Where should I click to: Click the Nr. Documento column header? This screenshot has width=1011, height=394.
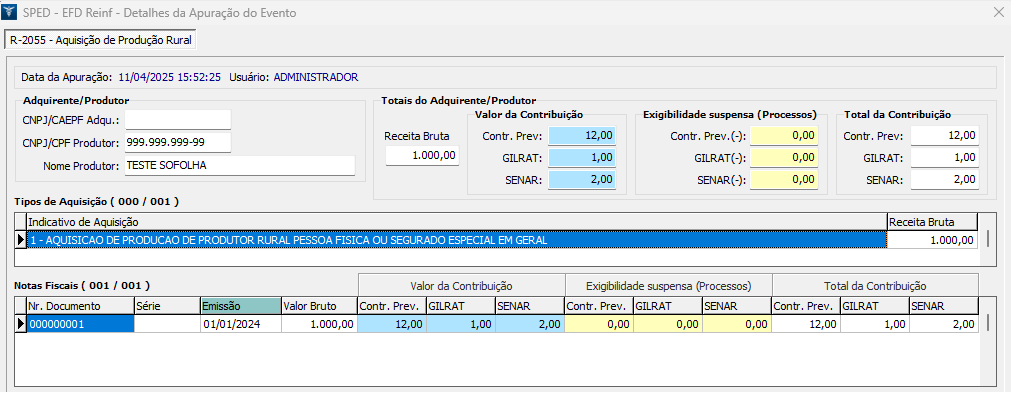81,306
